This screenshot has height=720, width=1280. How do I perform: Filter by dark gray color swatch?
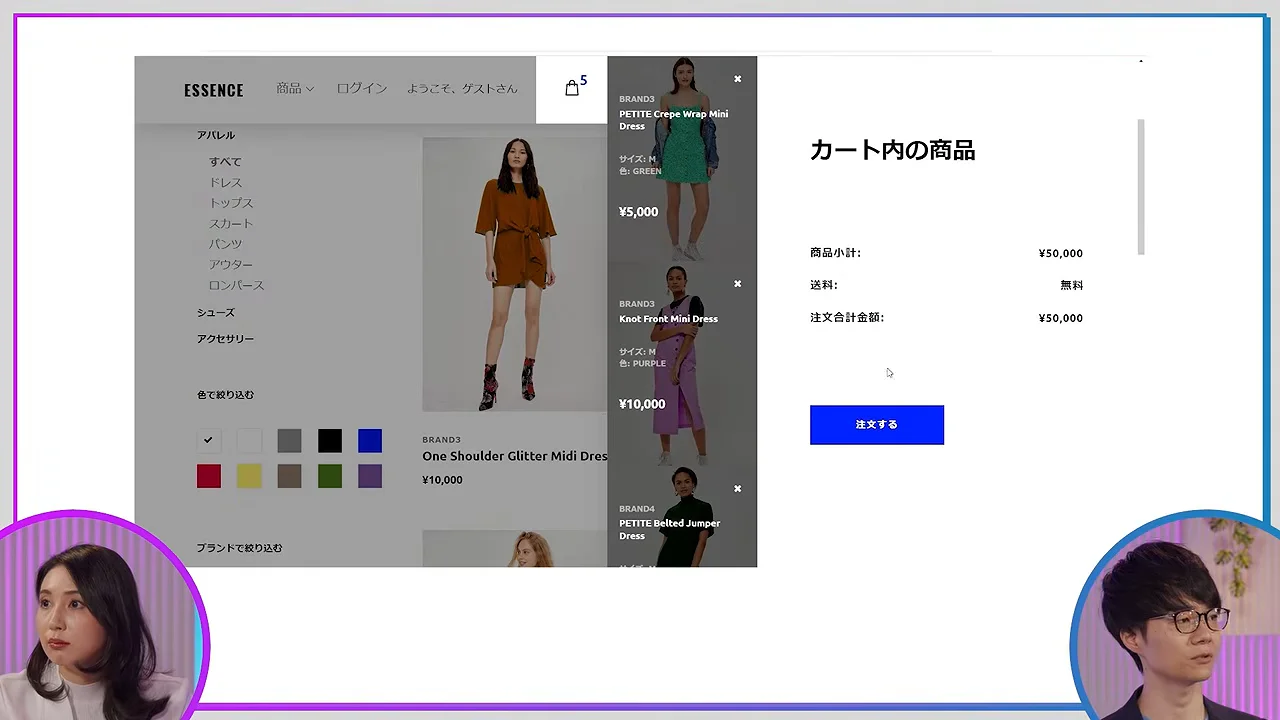289,440
